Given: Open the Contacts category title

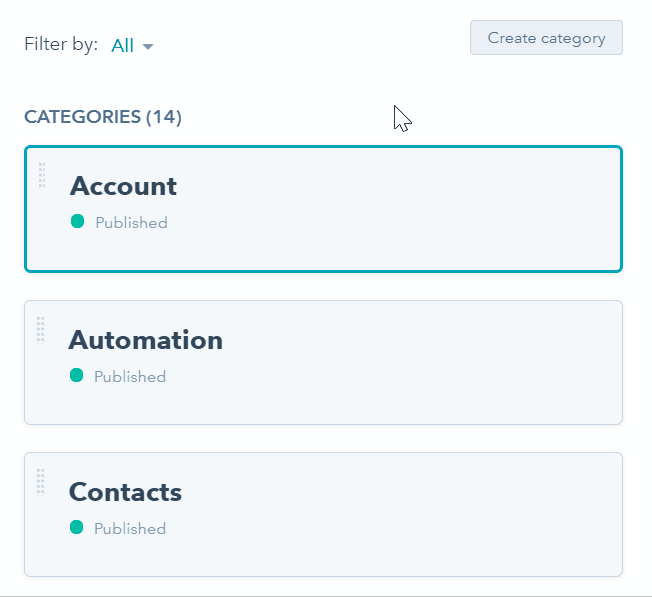Looking at the screenshot, I should pyautogui.click(x=125, y=492).
